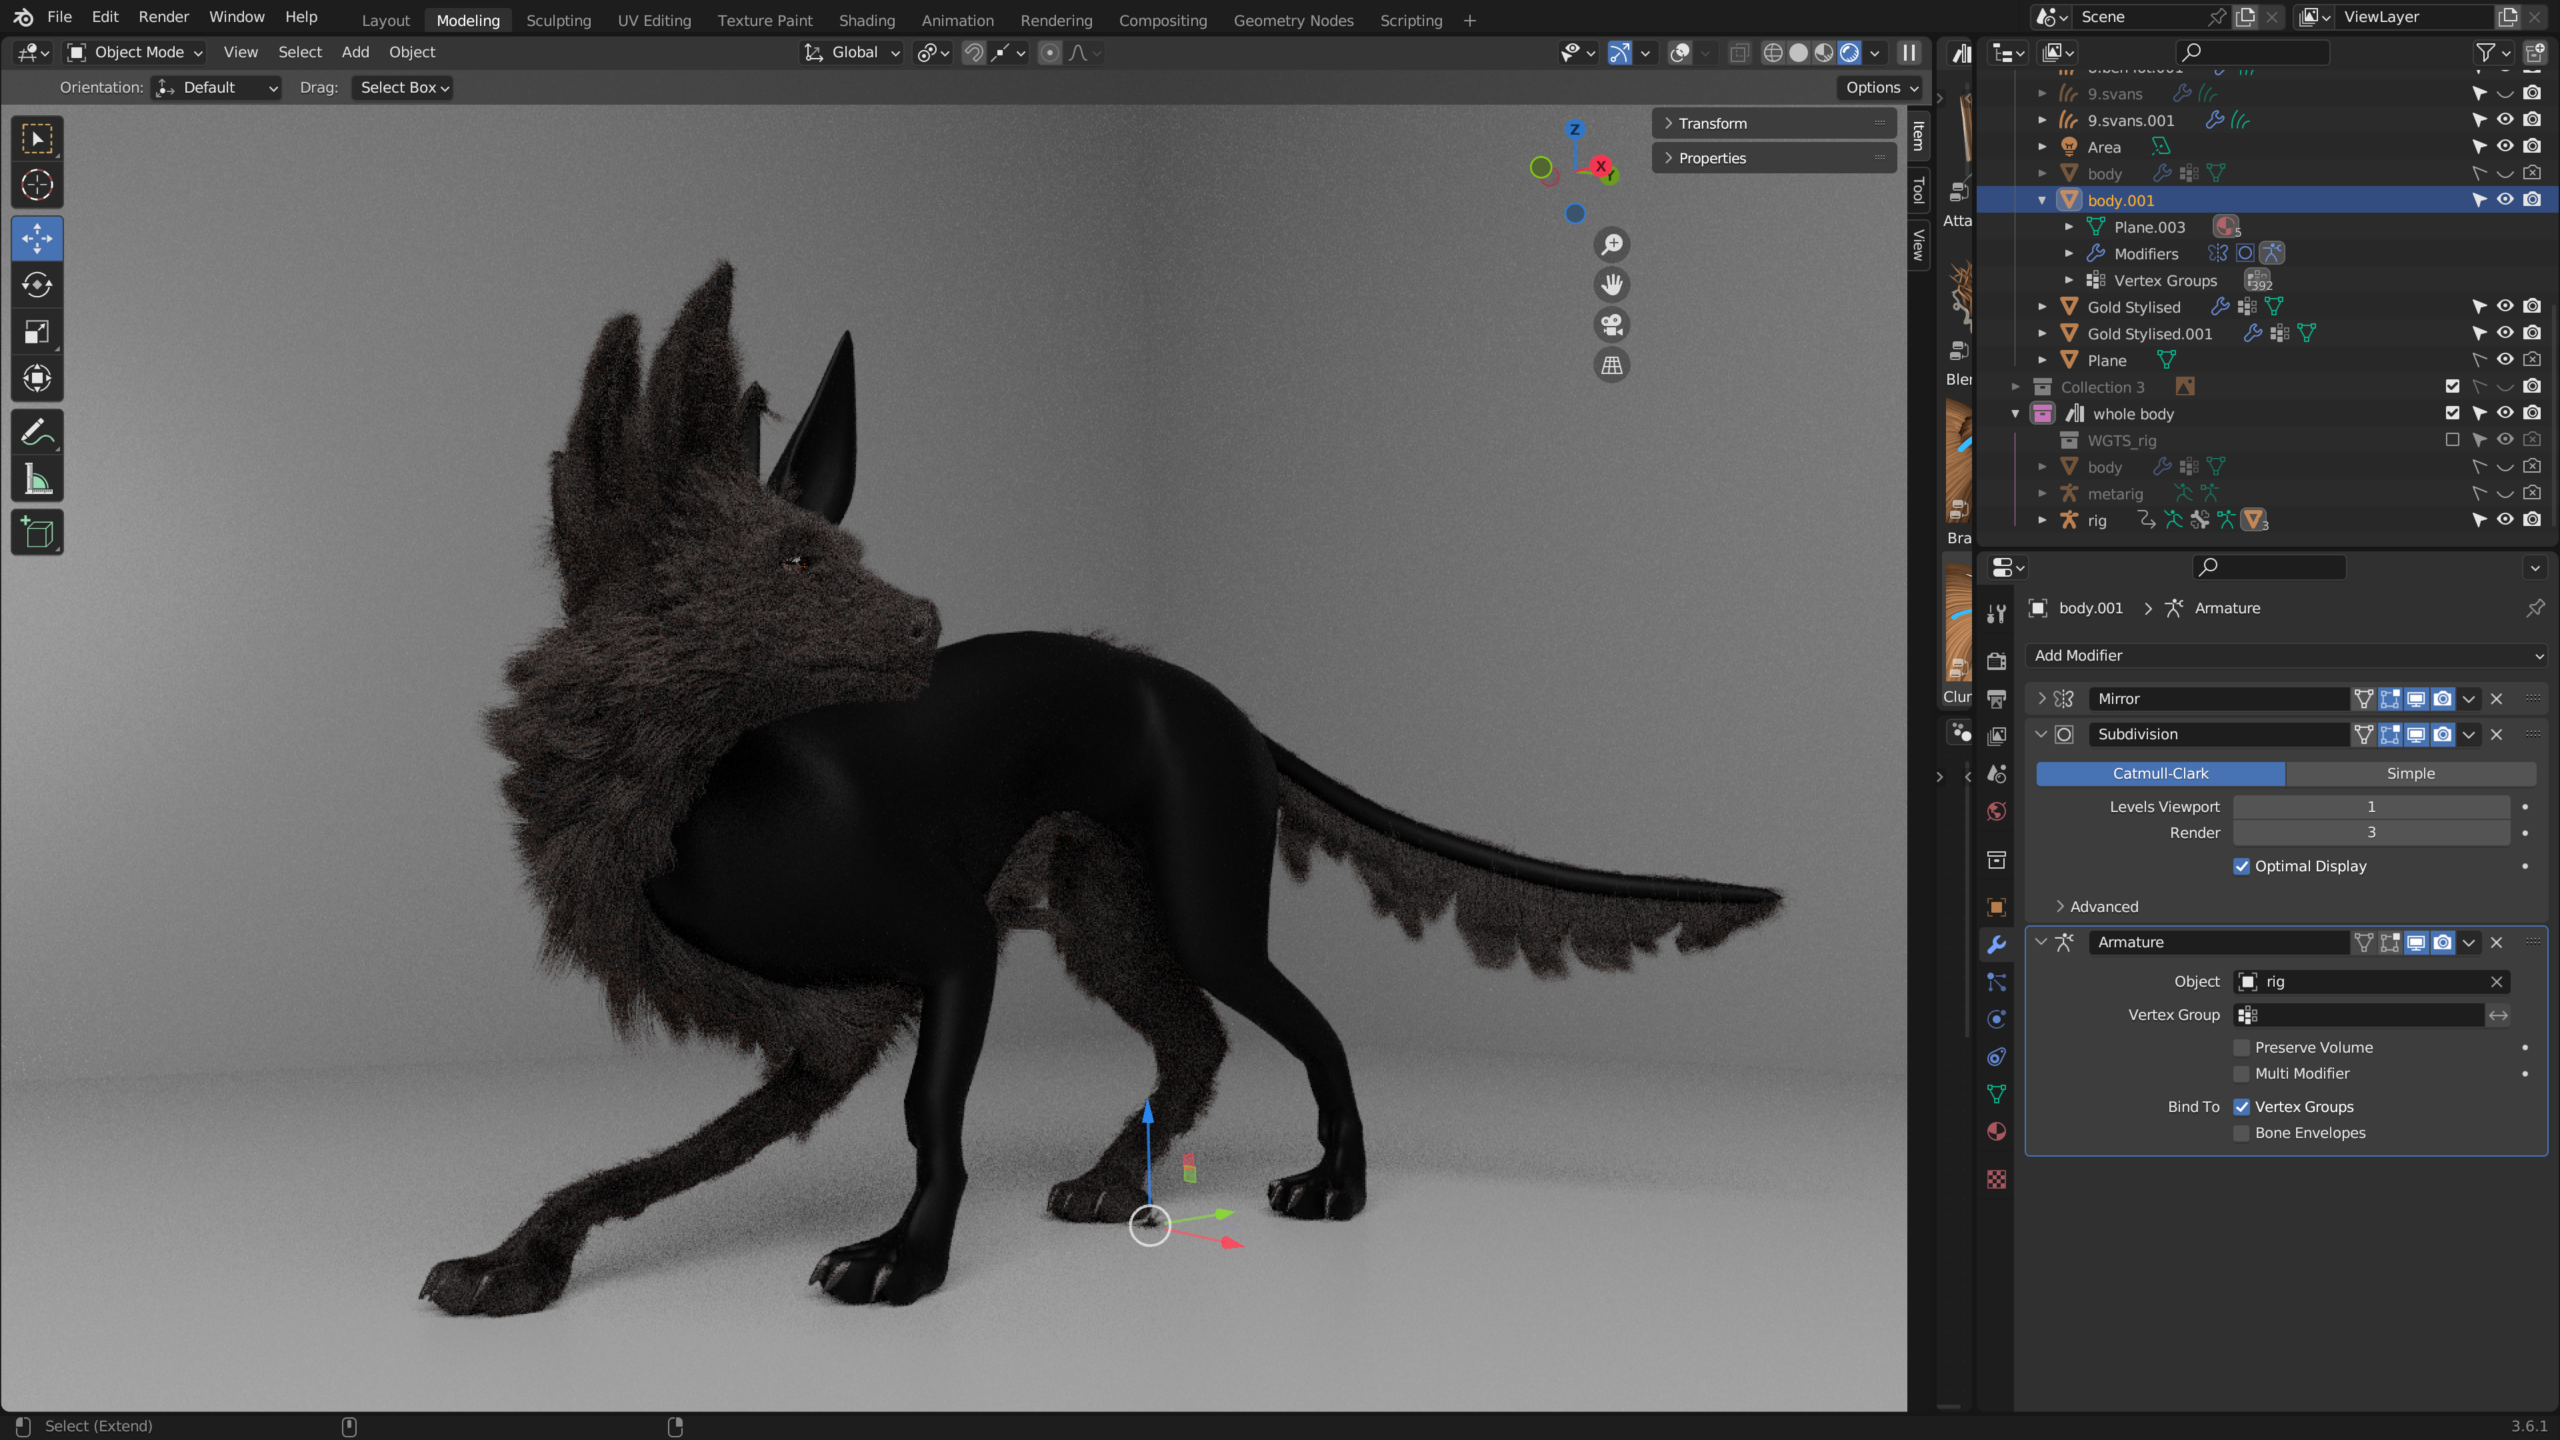This screenshot has height=1440, width=2560.
Task: Hide Gold Stylised in viewport
Action: [2505, 307]
